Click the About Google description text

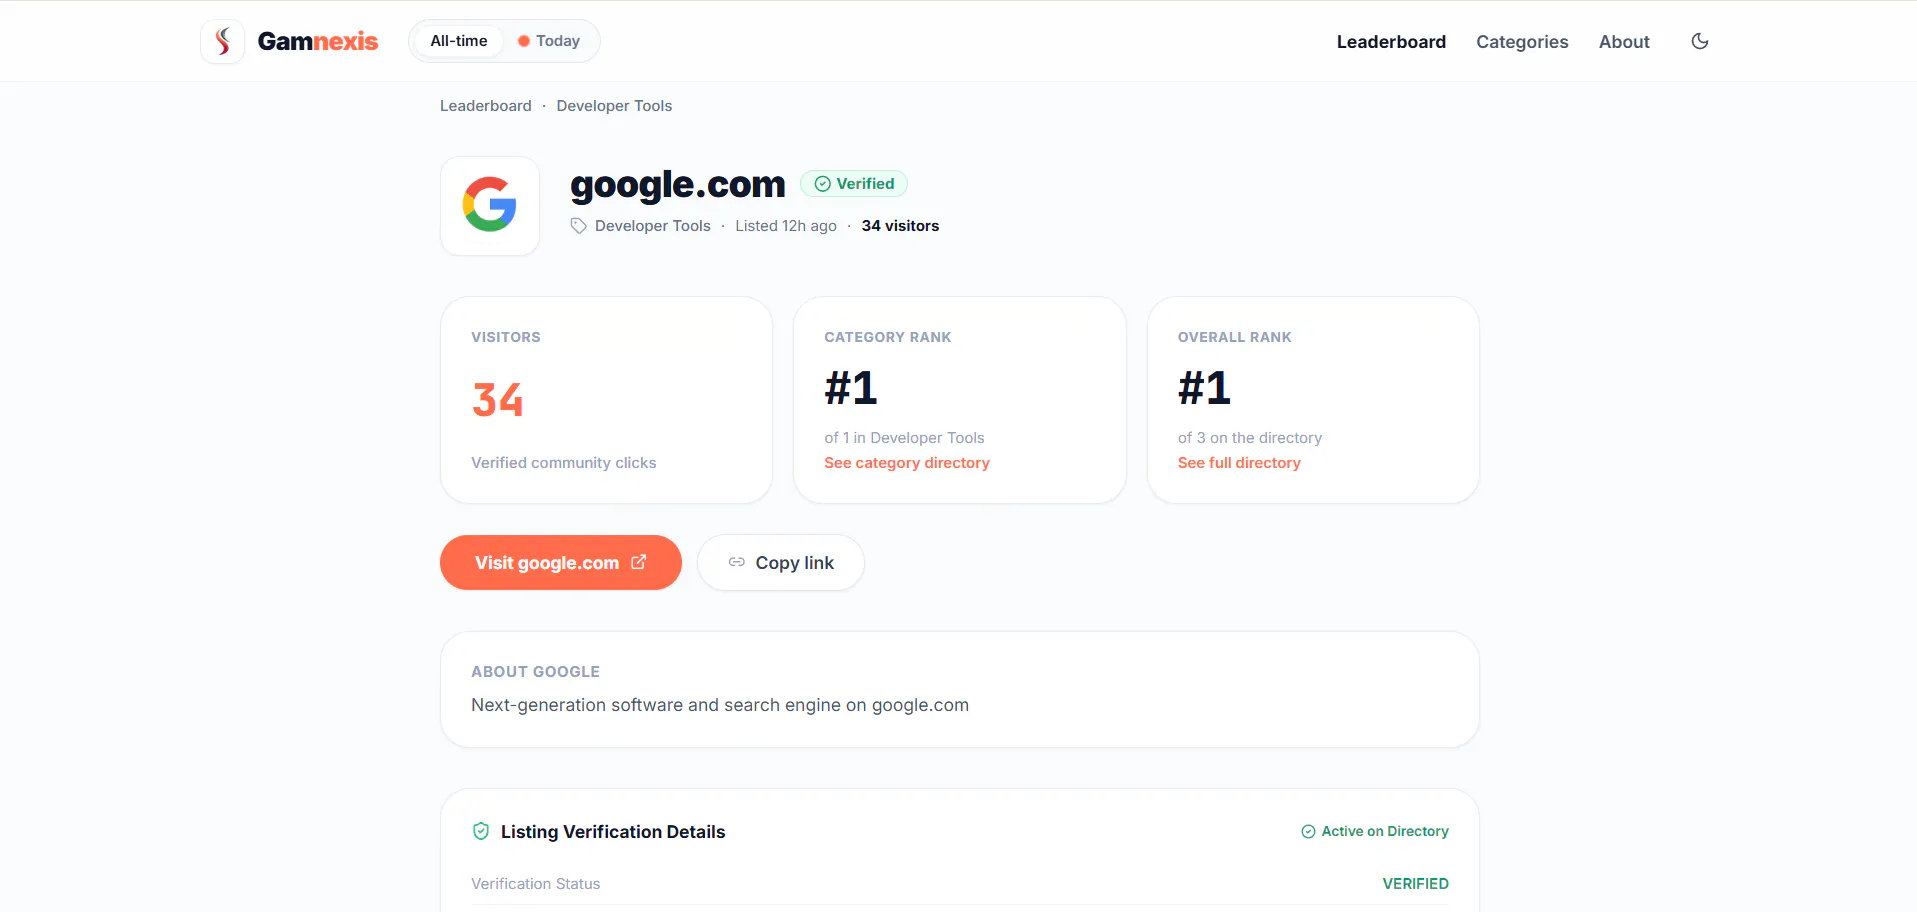720,705
